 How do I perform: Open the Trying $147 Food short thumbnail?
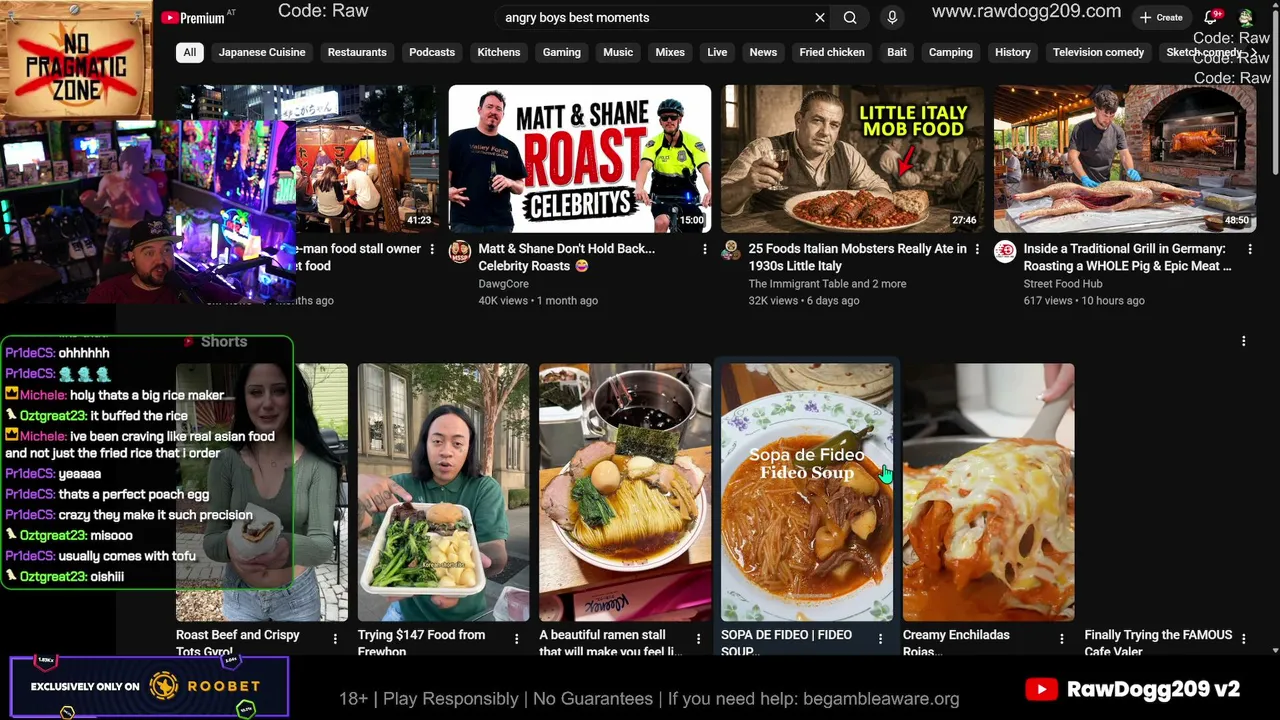tap(444, 492)
